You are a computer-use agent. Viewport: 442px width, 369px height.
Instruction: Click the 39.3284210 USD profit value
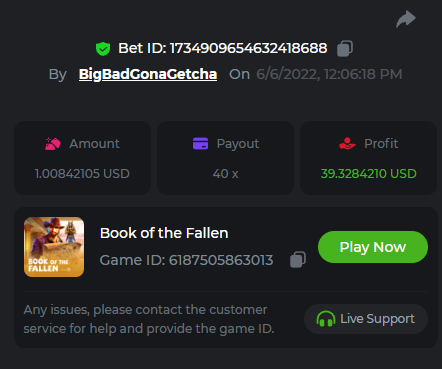[x=368, y=174]
